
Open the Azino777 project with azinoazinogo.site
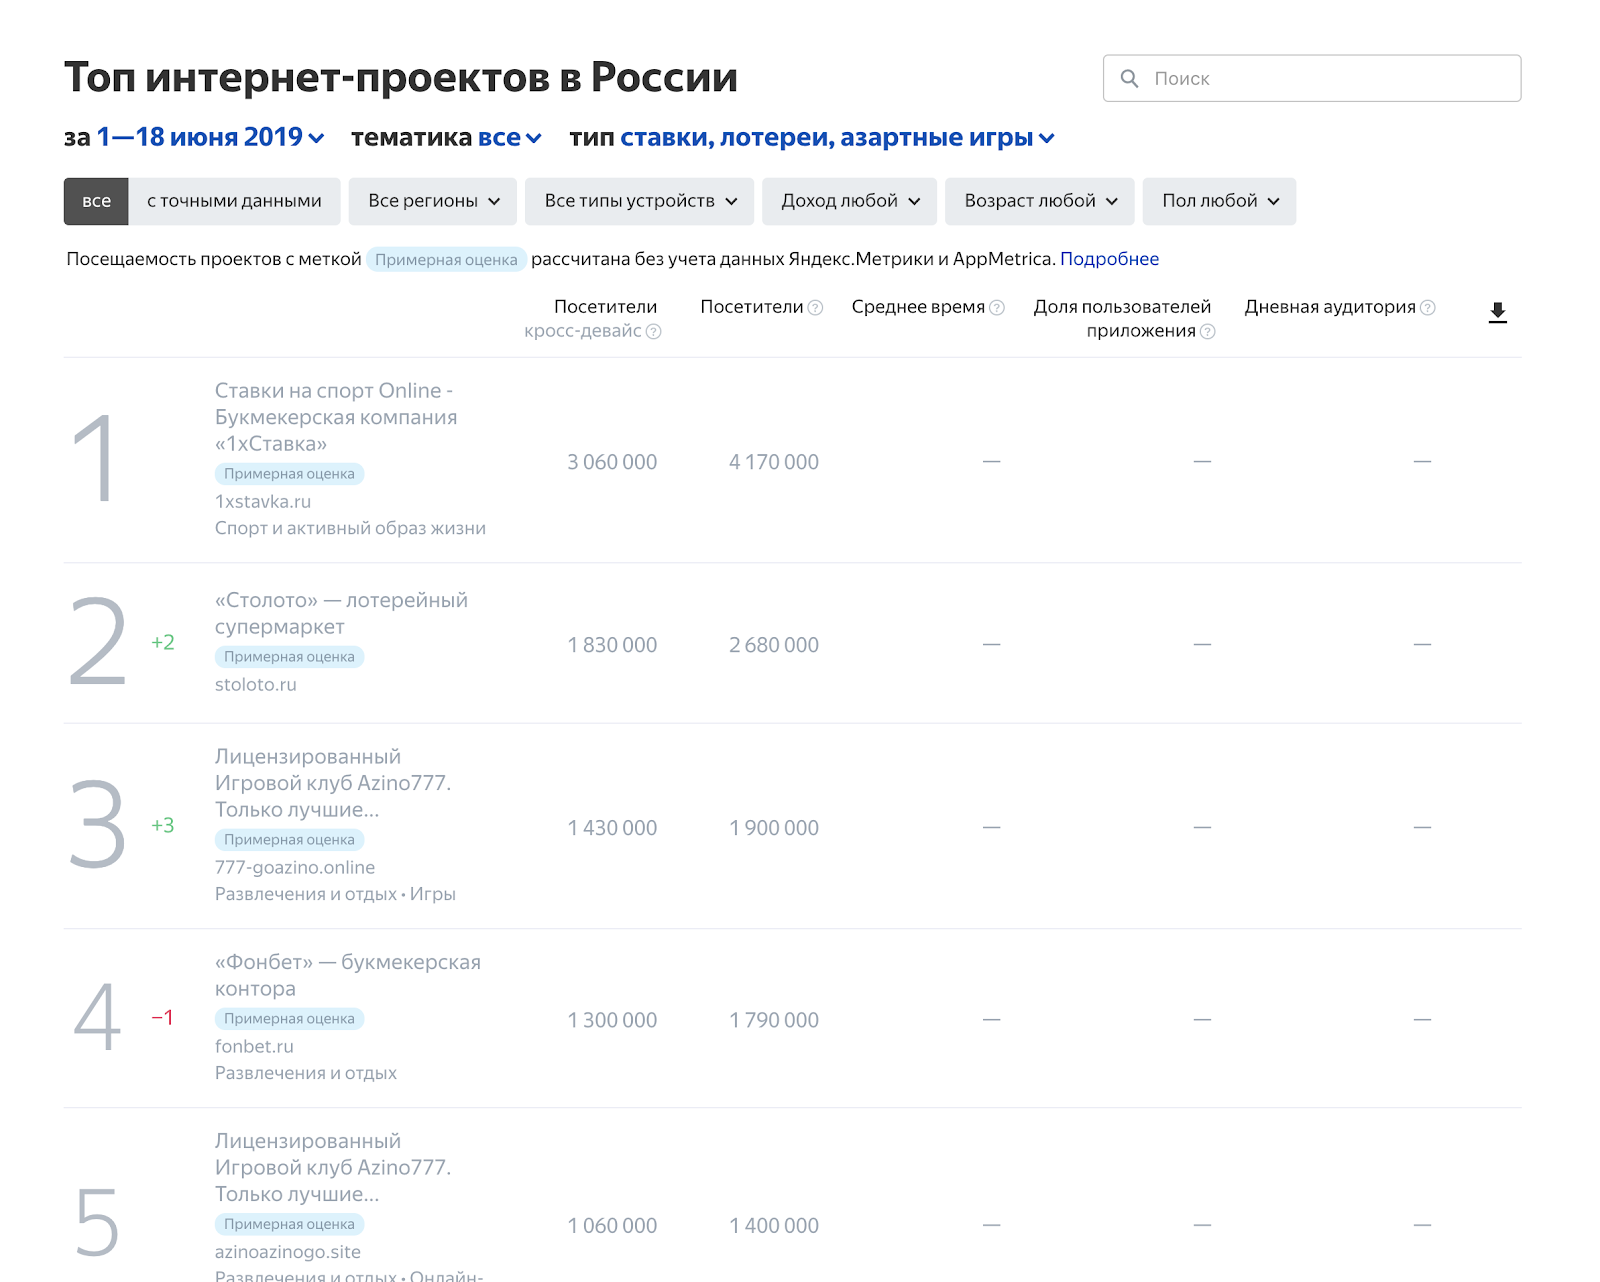(333, 1167)
